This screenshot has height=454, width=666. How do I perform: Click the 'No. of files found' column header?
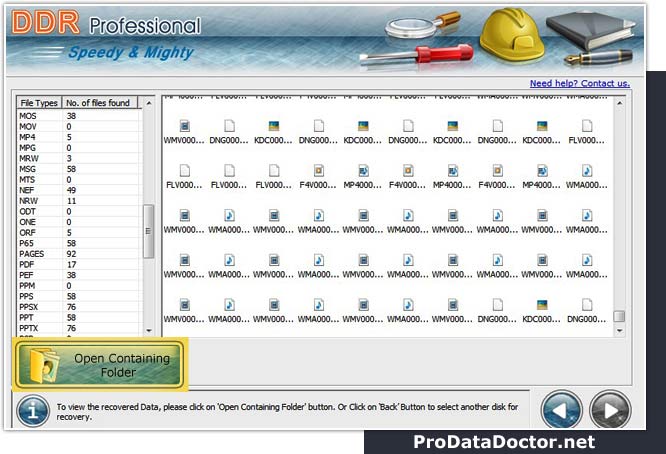99,103
